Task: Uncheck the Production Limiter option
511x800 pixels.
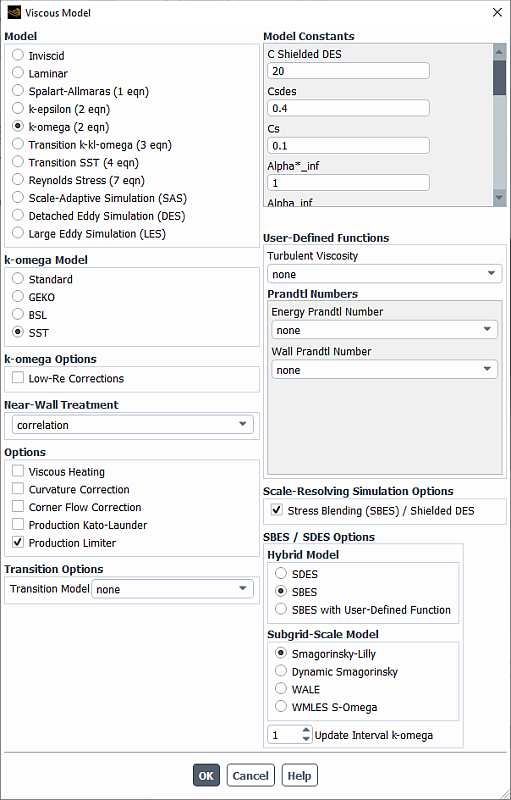Action: (18, 542)
